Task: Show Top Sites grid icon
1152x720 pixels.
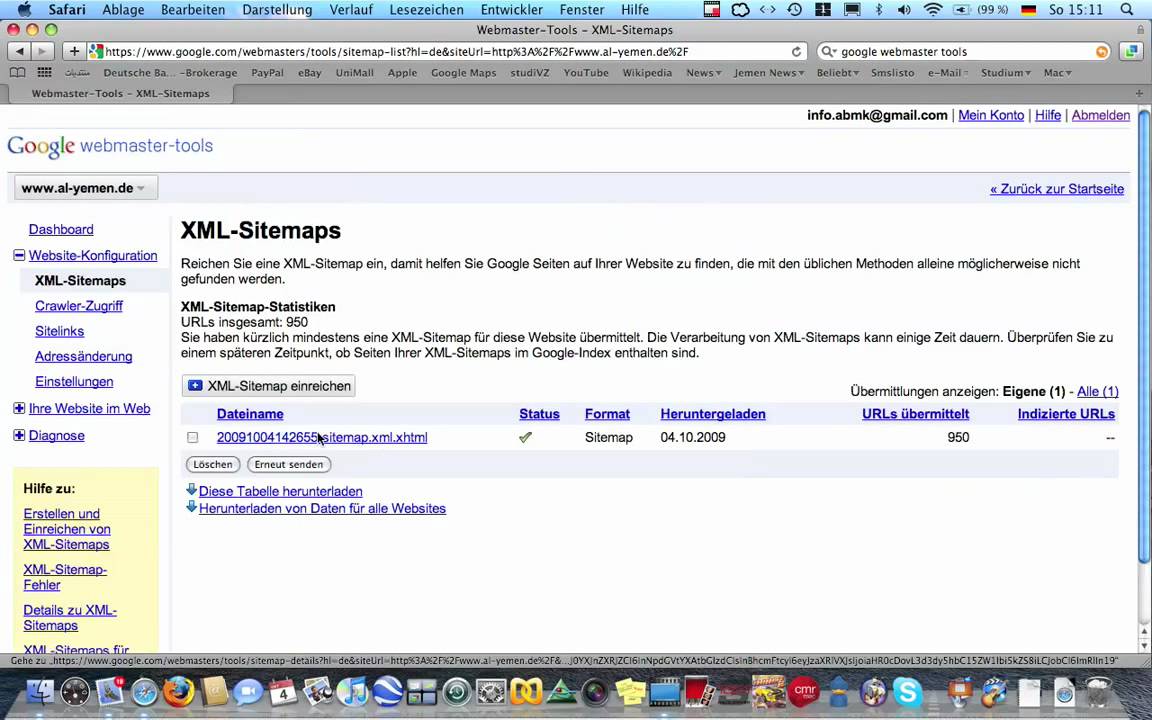Action: 45,73
